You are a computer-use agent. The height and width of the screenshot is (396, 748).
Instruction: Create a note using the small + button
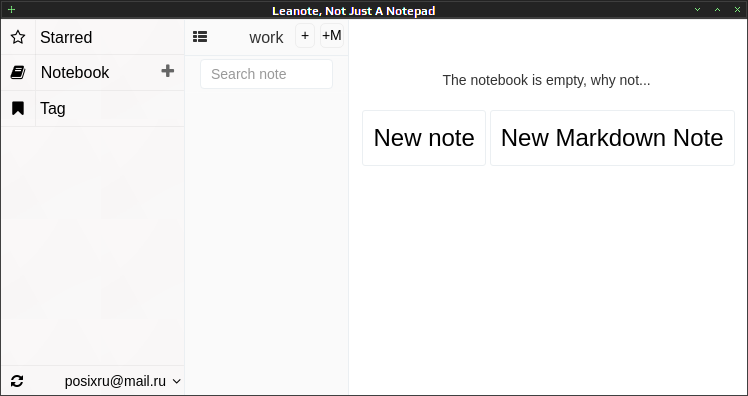coord(305,36)
